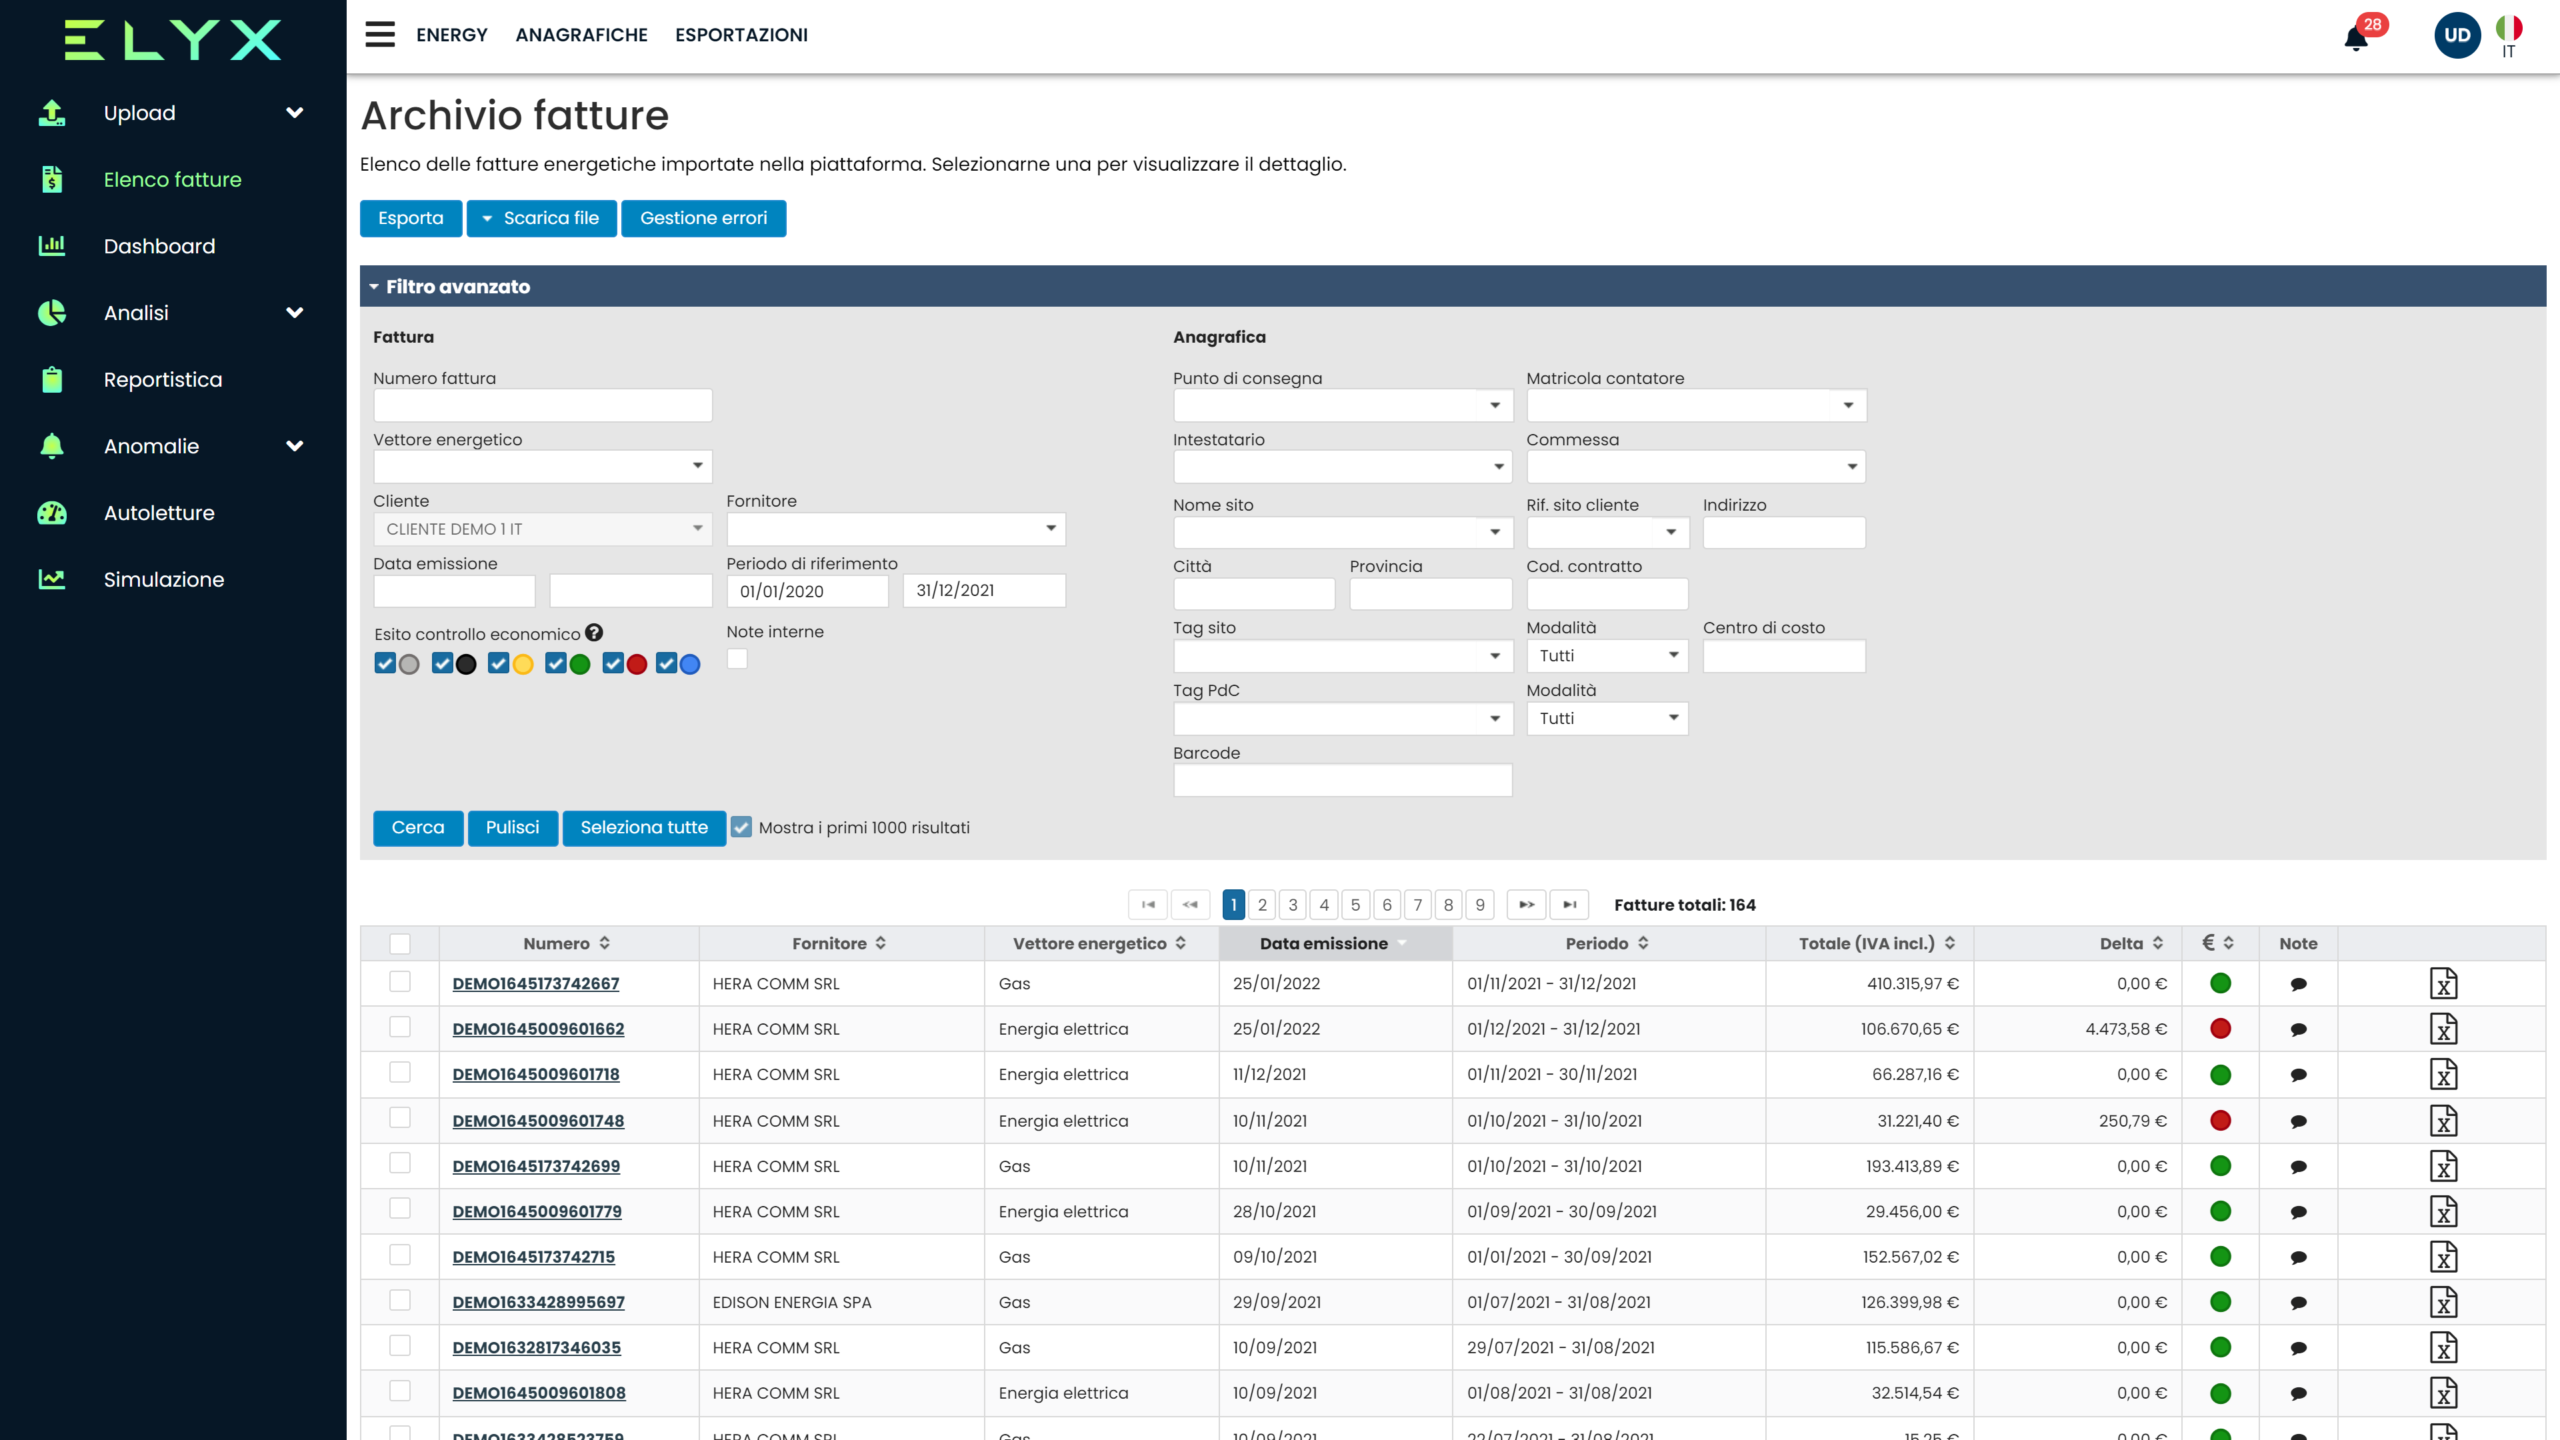Click the hamburger menu icon
The width and height of the screenshot is (2560, 1440).
click(380, 35)
